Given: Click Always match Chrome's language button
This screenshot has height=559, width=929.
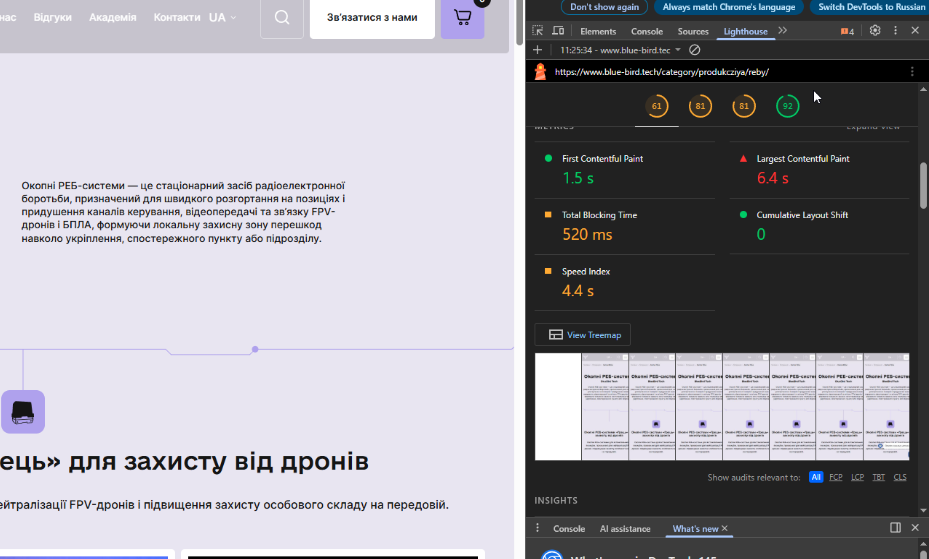Looking at the screenshot, I should click(729, 7).
